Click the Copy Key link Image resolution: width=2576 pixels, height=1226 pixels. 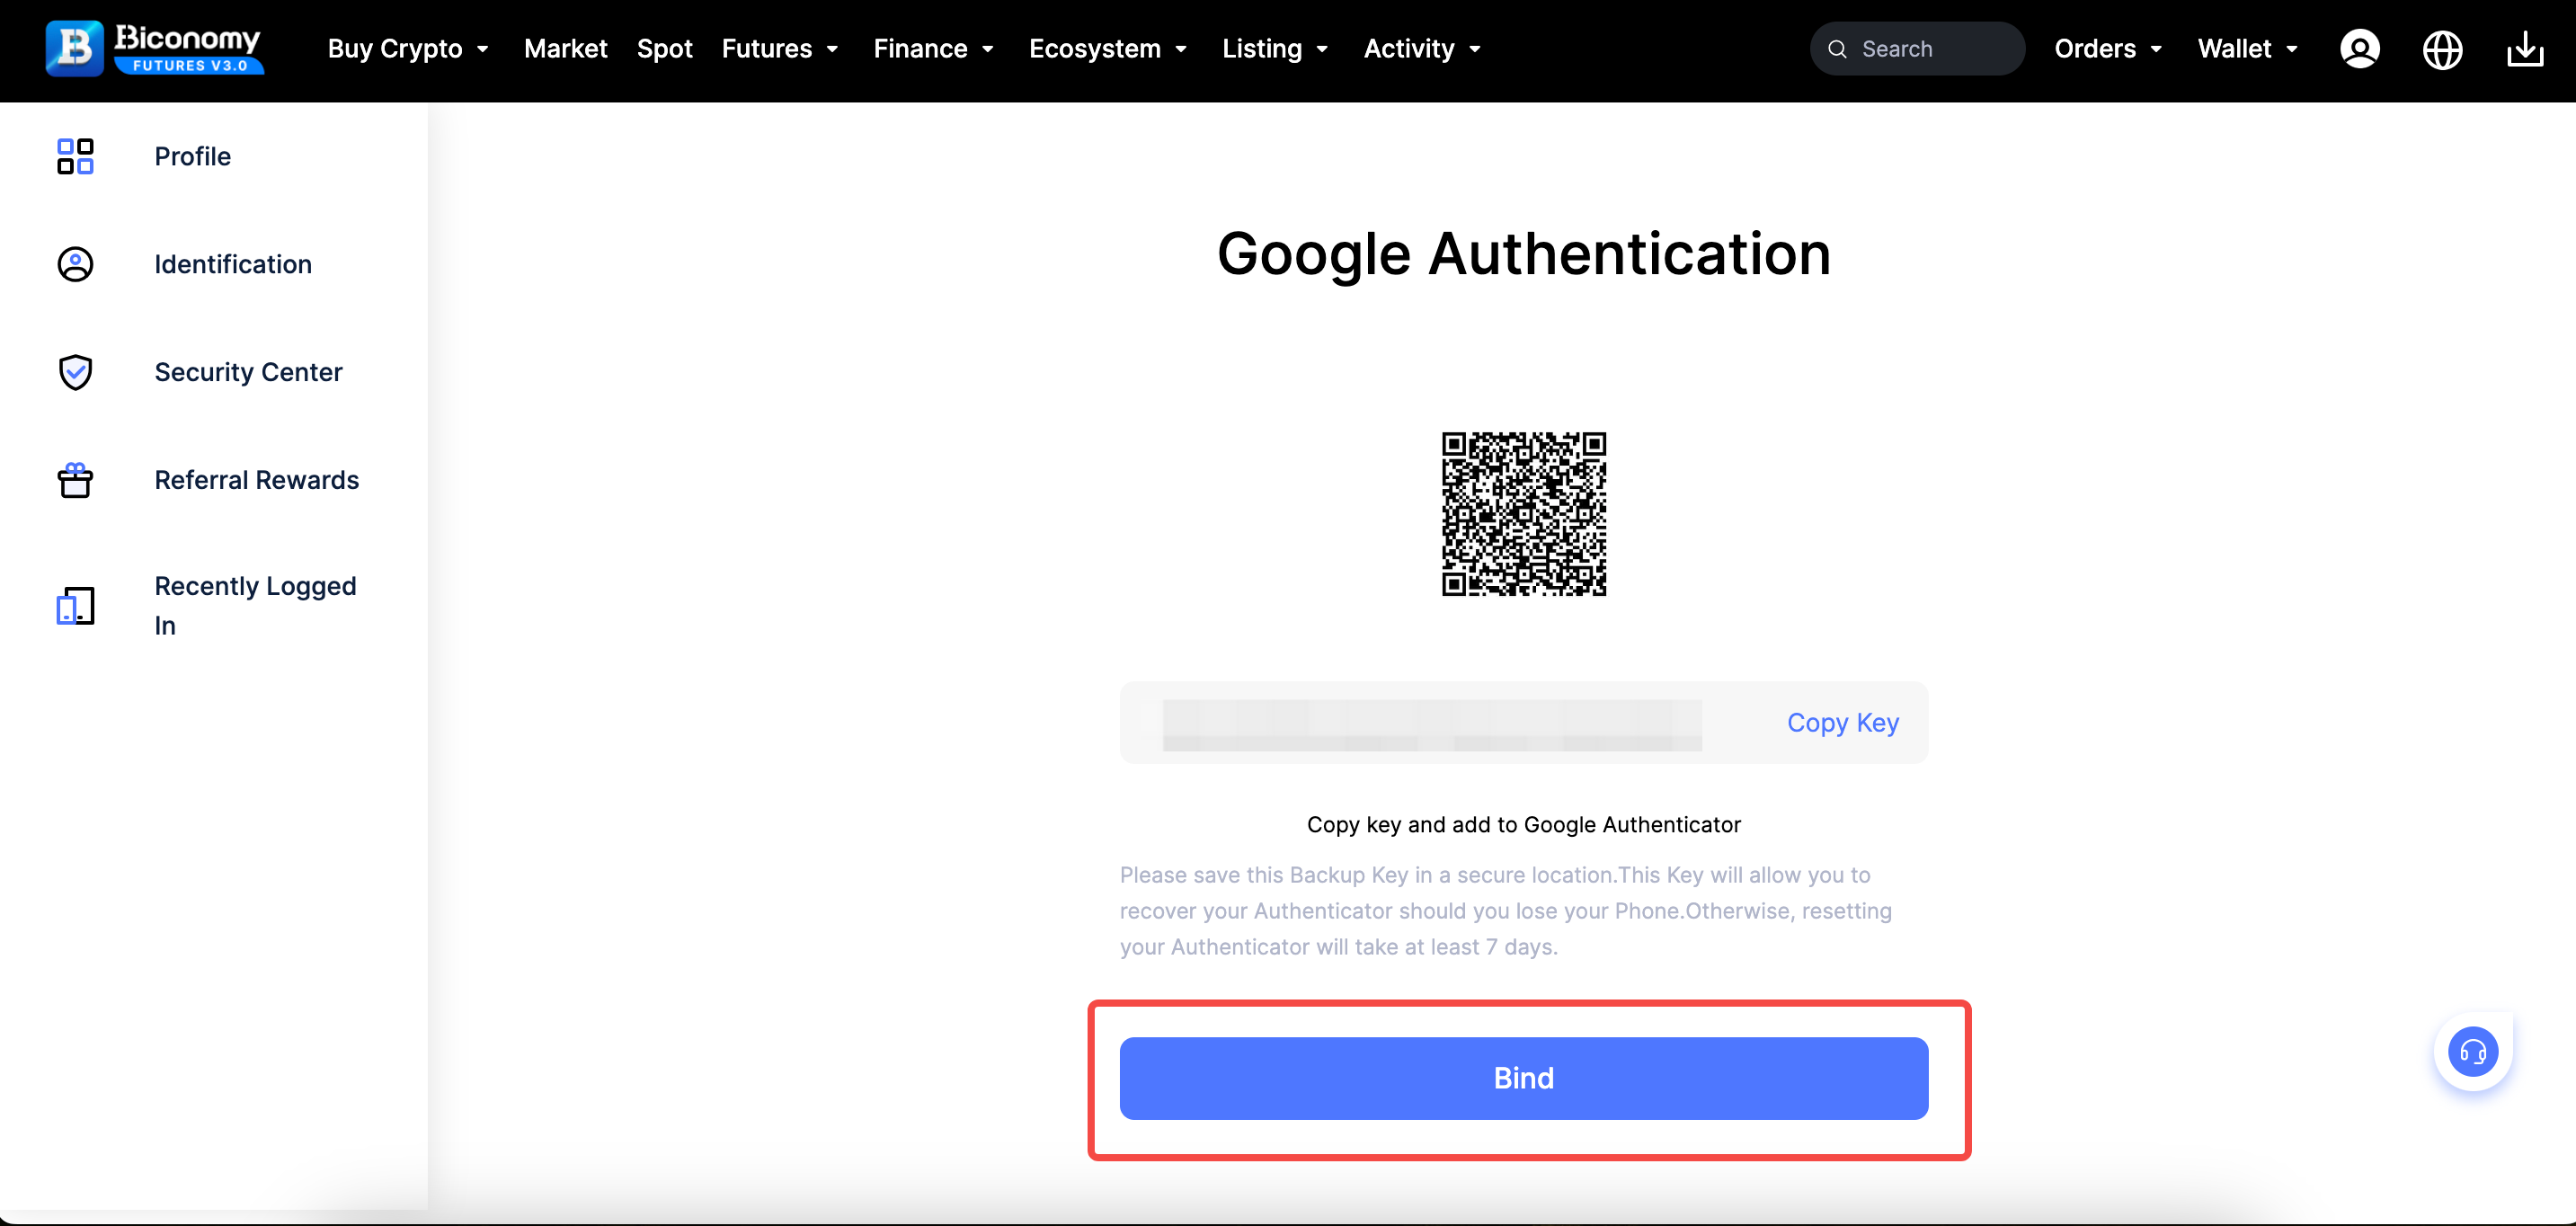pyautogui.click(x=1842, y=723)
